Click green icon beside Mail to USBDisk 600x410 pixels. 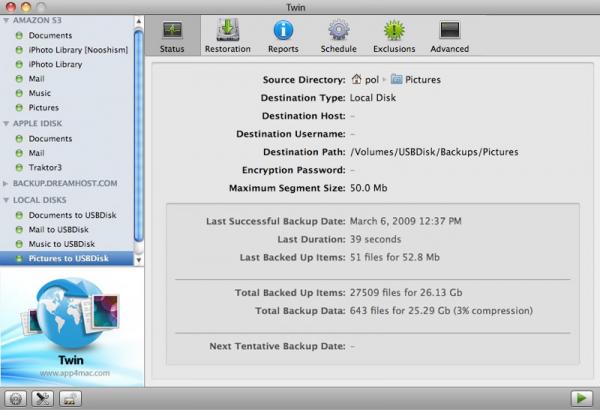pos(19,230)
